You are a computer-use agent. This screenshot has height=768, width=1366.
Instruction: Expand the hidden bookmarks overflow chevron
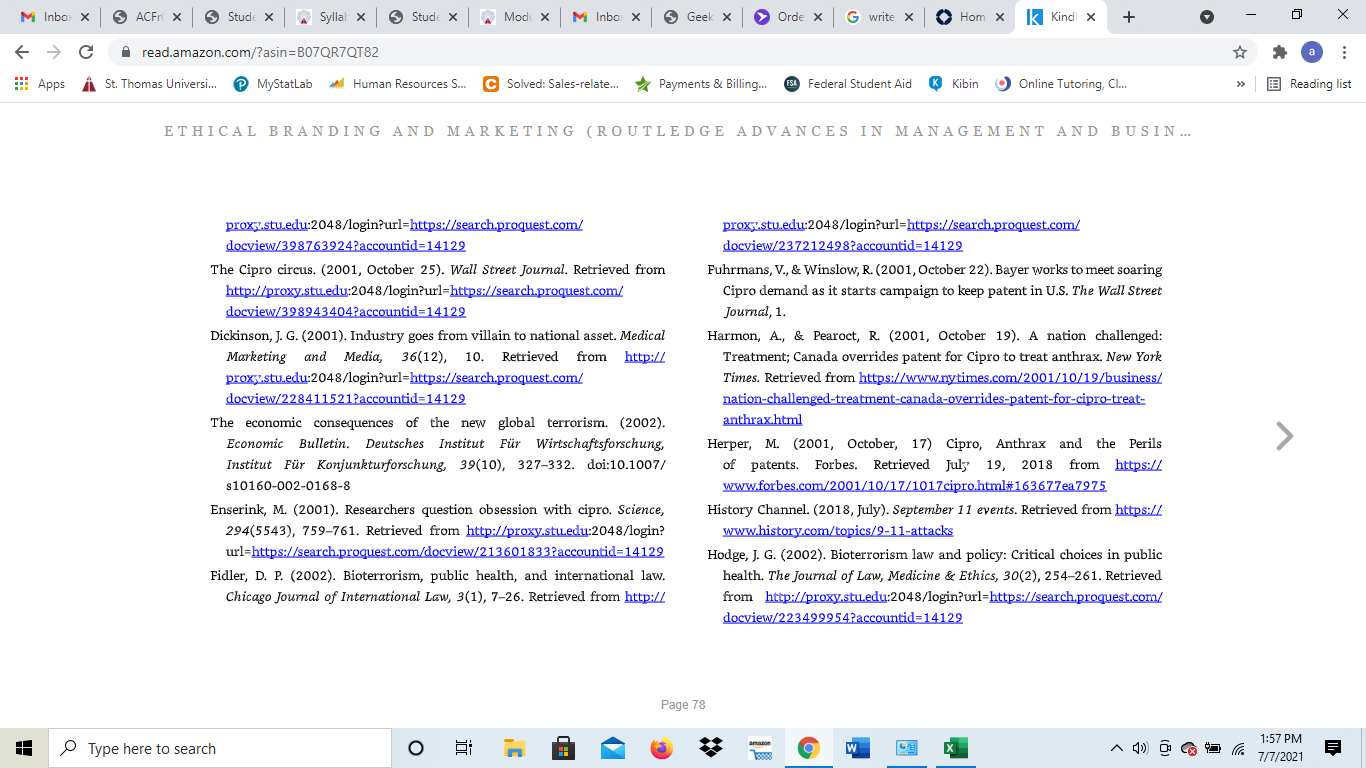point(1241,84)
